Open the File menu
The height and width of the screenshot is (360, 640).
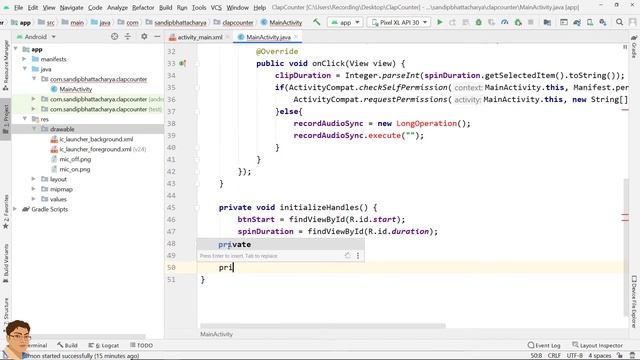[x=18, y=7]
